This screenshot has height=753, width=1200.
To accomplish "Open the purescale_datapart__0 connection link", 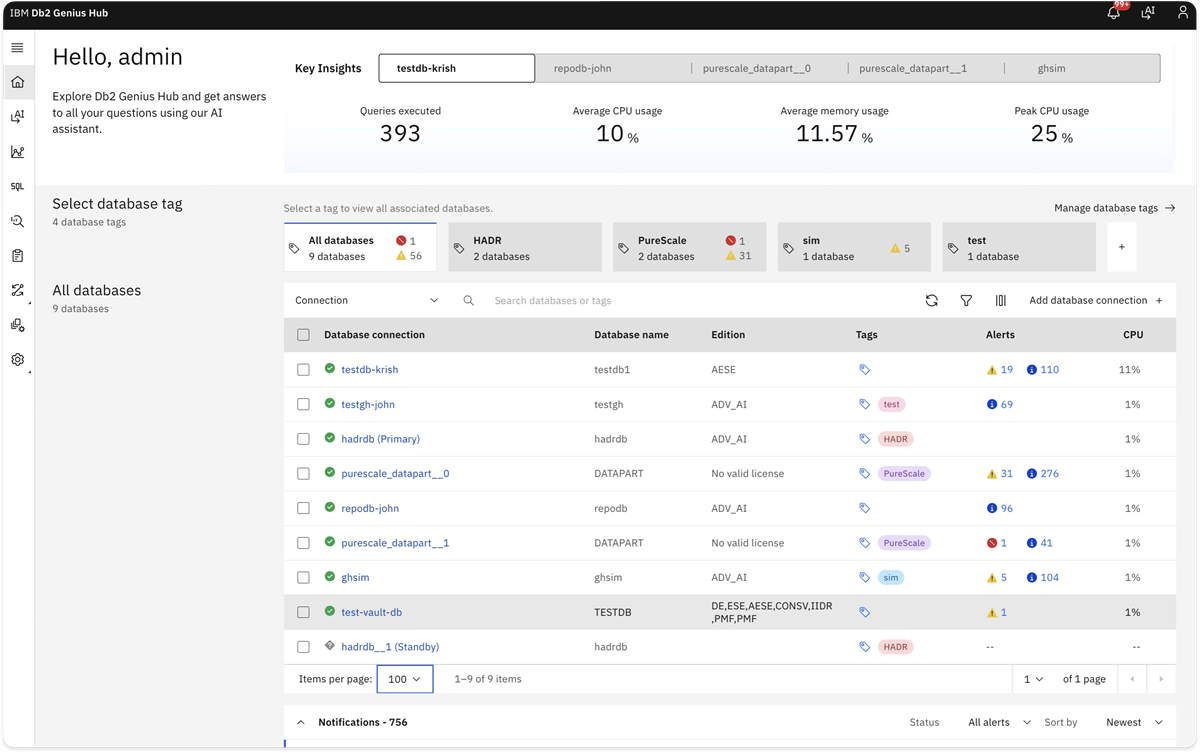I will (395, 474).
